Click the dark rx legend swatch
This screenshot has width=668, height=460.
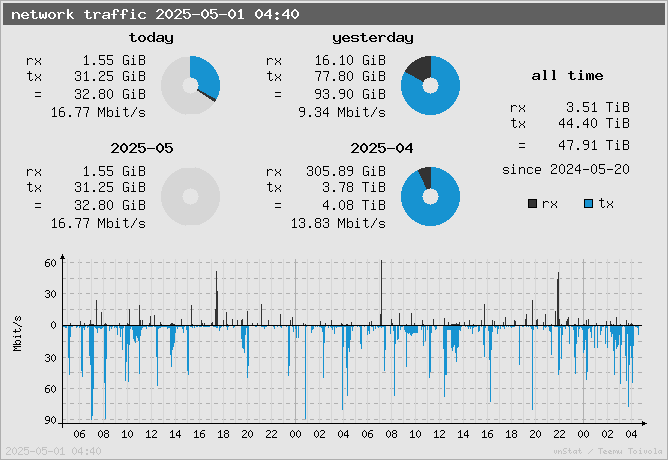tap(532, 204)
